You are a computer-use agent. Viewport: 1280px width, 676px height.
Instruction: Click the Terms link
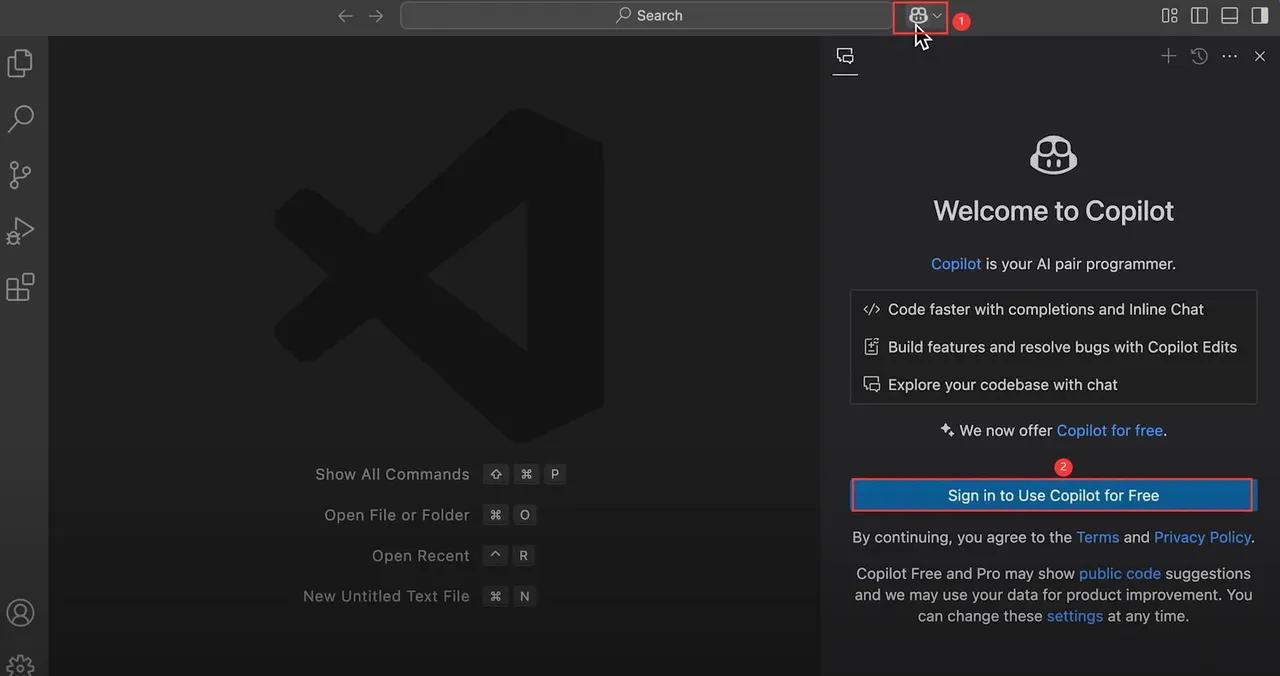1097,537
